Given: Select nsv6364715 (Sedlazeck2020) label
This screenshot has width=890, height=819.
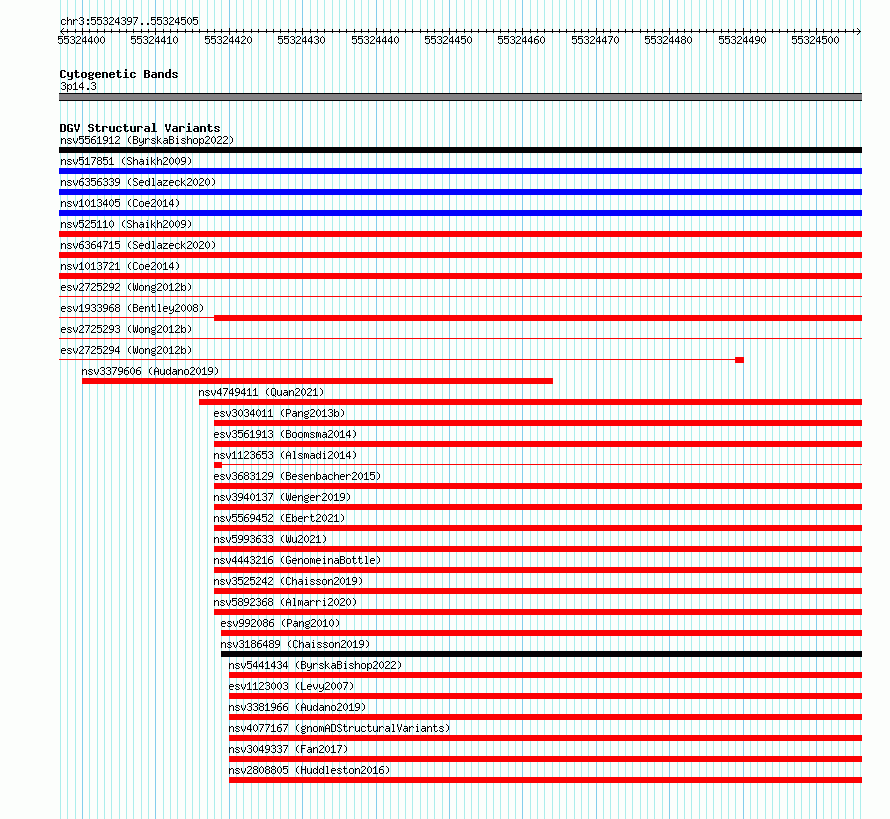Looking at the screenshot, I should pyautogui.click(x=138, y=245).
